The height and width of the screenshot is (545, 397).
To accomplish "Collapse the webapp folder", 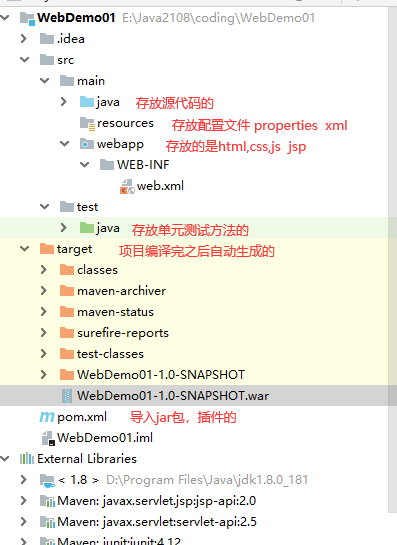I will click(x=65, y=143).
